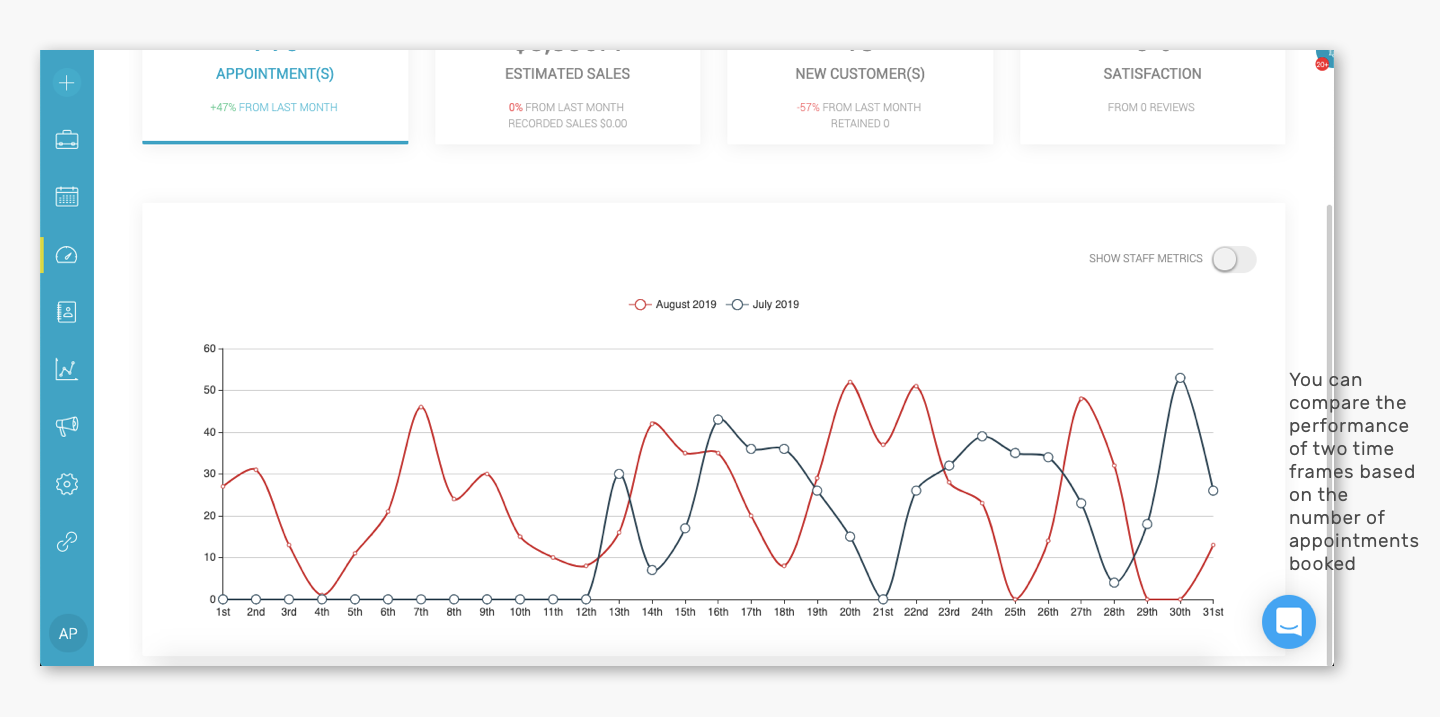Click the '31st' x-axis label

pyautogui.click(x=1213, y=612)
